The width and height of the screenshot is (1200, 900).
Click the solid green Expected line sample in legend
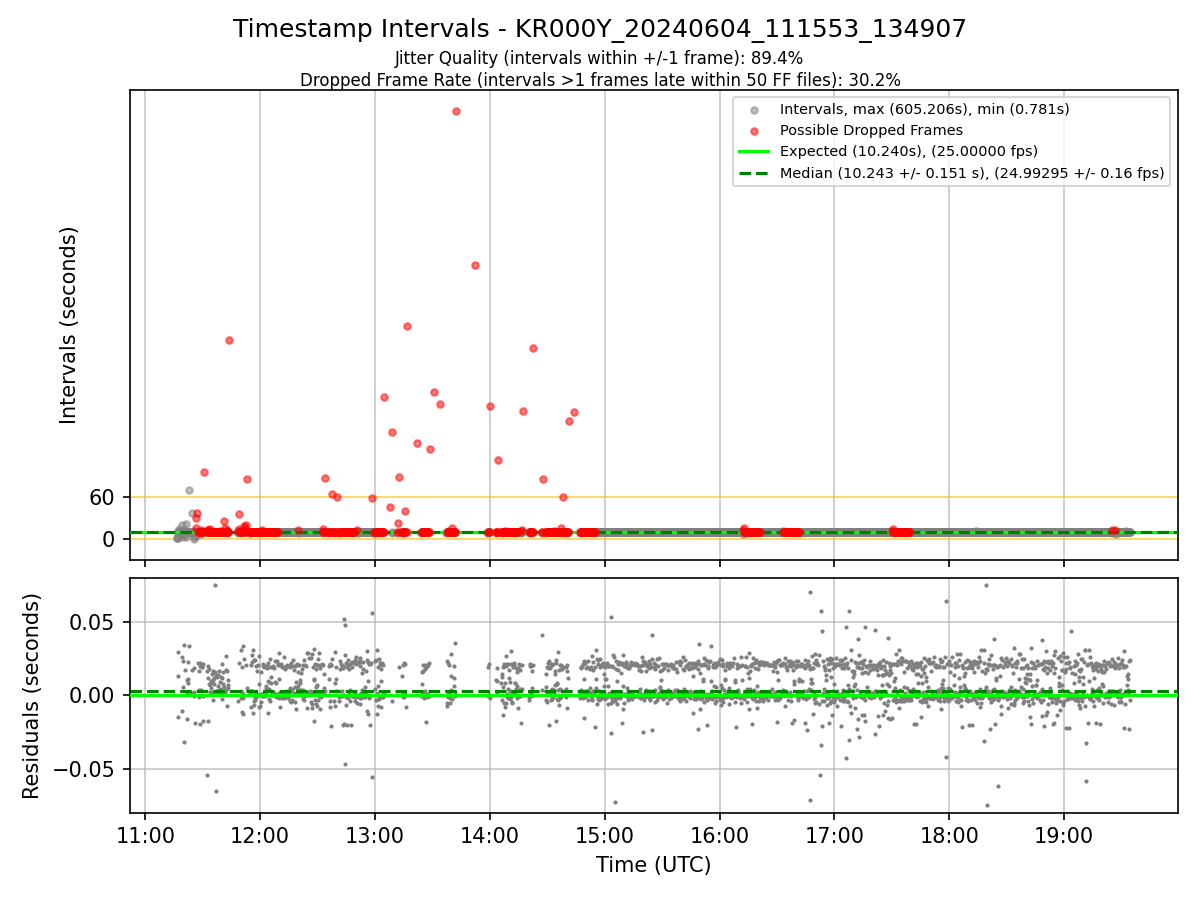754,152
